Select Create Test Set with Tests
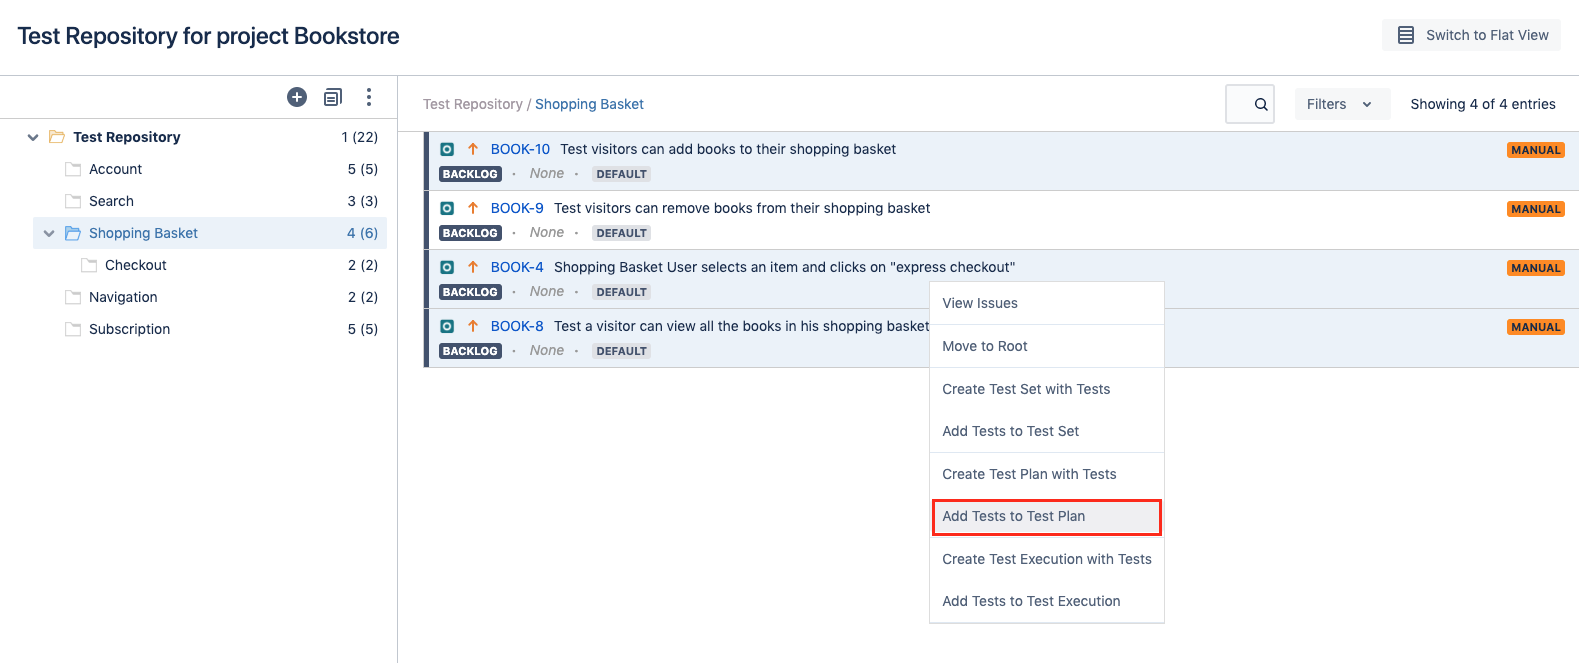The width and height of the screenshot is (1579, 663). point(1047,389)
